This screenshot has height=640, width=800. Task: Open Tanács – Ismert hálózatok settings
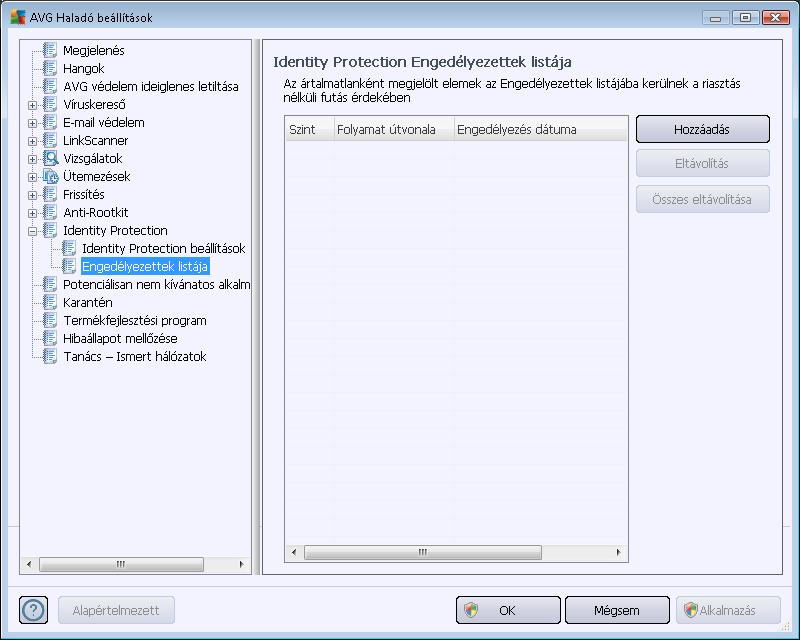pyautogui.click(x=135, y=356)
